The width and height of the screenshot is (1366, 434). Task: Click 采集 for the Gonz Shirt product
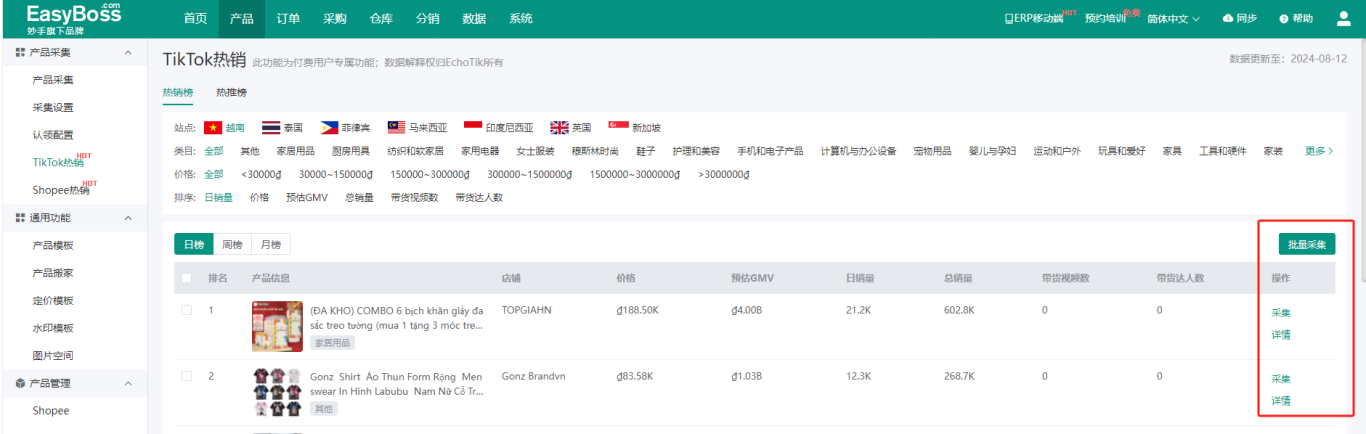coord(1281,379)
